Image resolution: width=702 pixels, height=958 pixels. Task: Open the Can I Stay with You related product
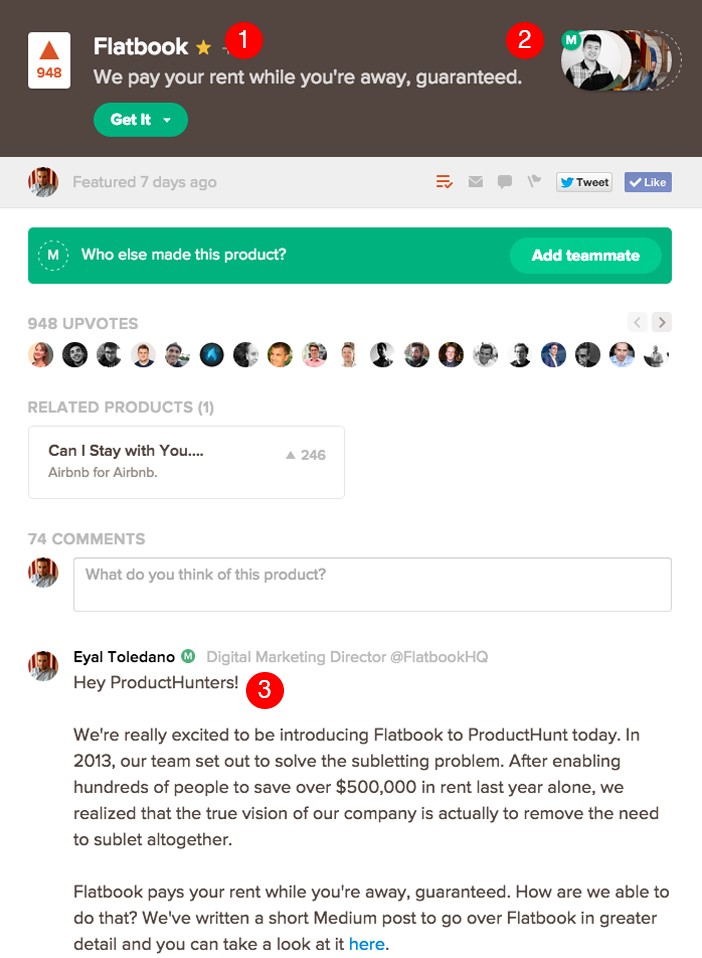(126, 451)
